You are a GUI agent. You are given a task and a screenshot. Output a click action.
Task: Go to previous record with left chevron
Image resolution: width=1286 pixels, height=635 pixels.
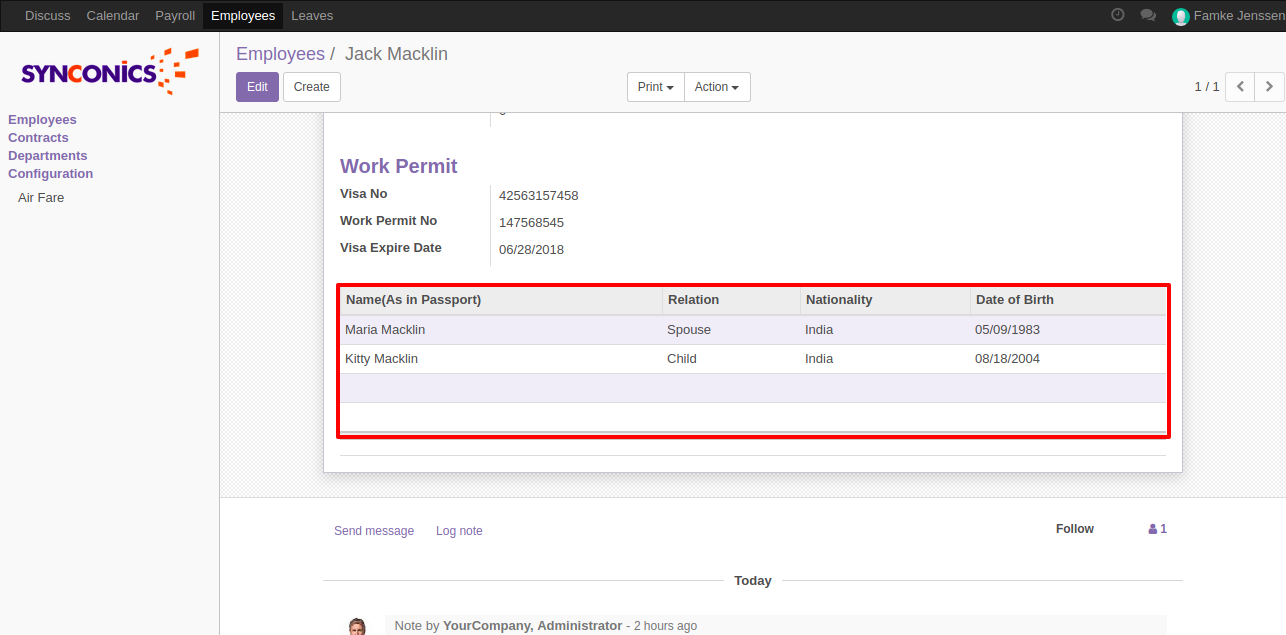pyautogui.click(x=1240, y=87)
